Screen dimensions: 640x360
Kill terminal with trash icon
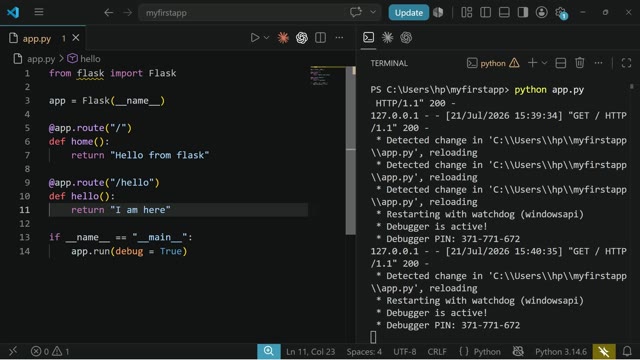click(580, 63)
